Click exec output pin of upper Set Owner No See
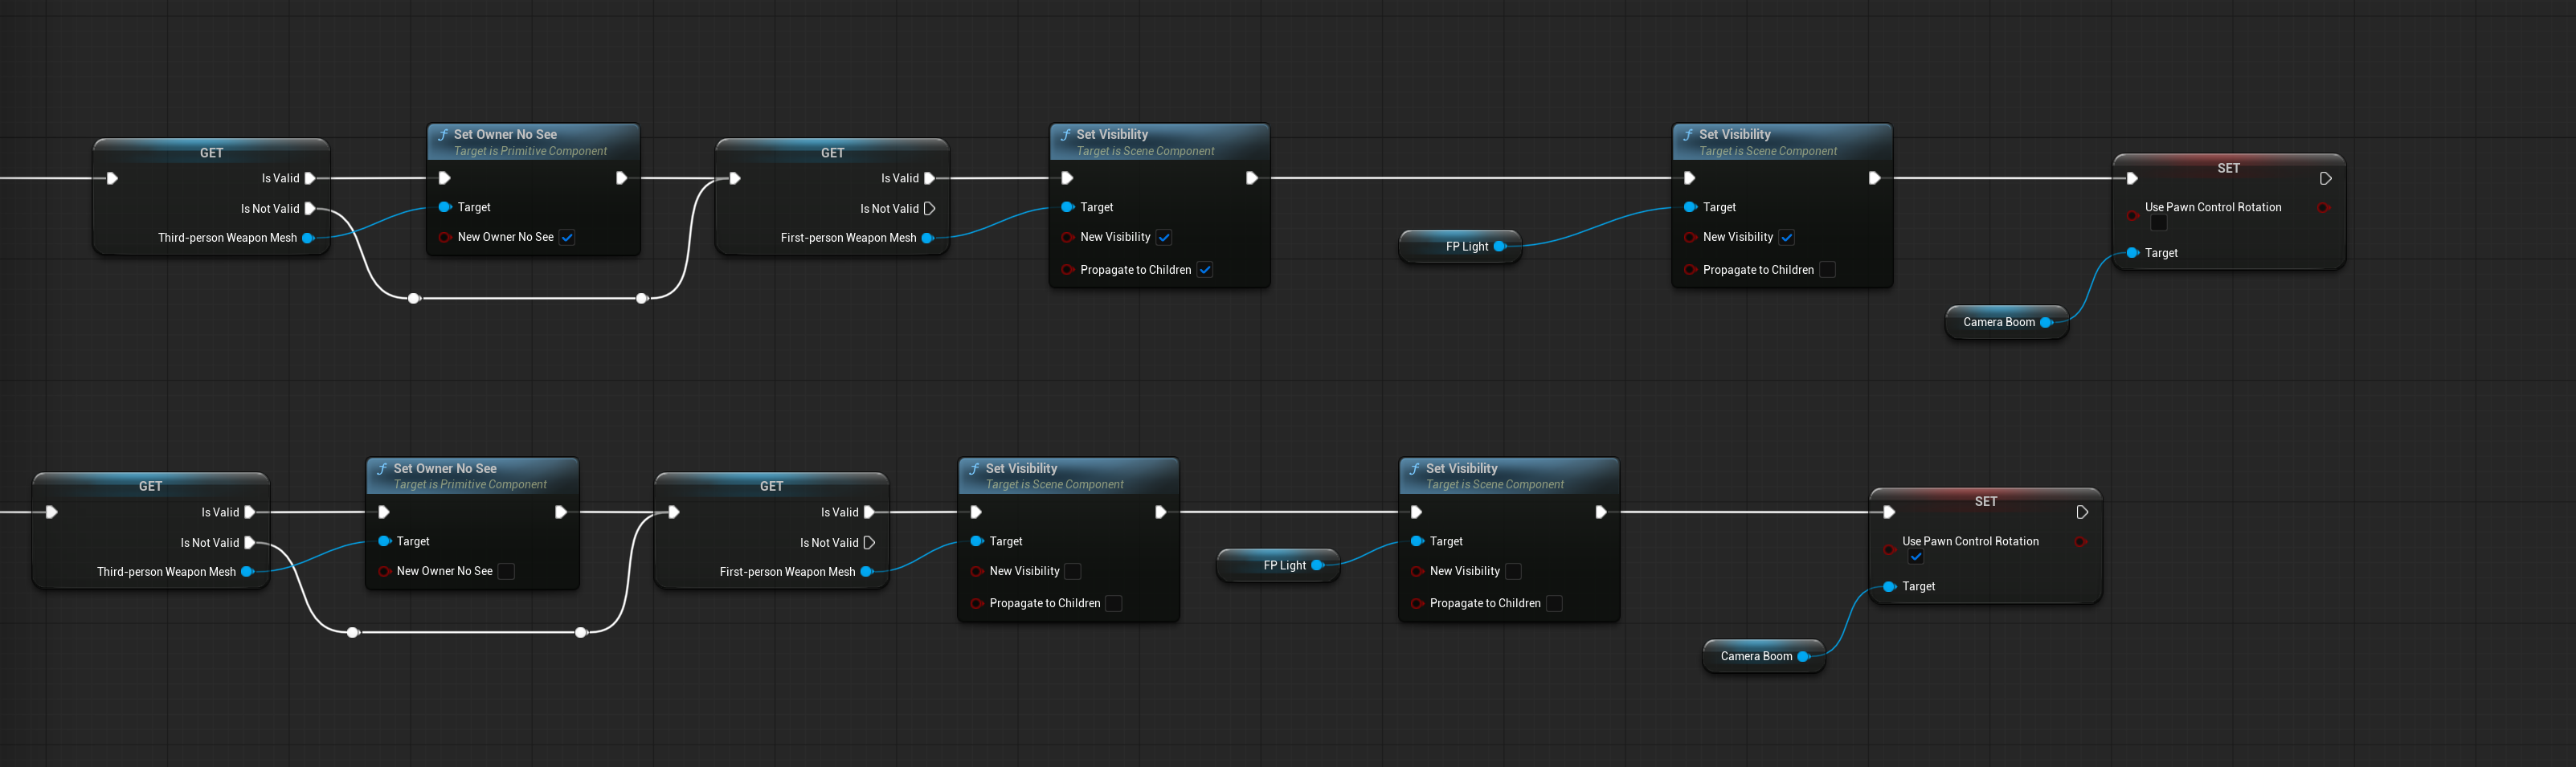2576x767 pixels. click(621, 178)
